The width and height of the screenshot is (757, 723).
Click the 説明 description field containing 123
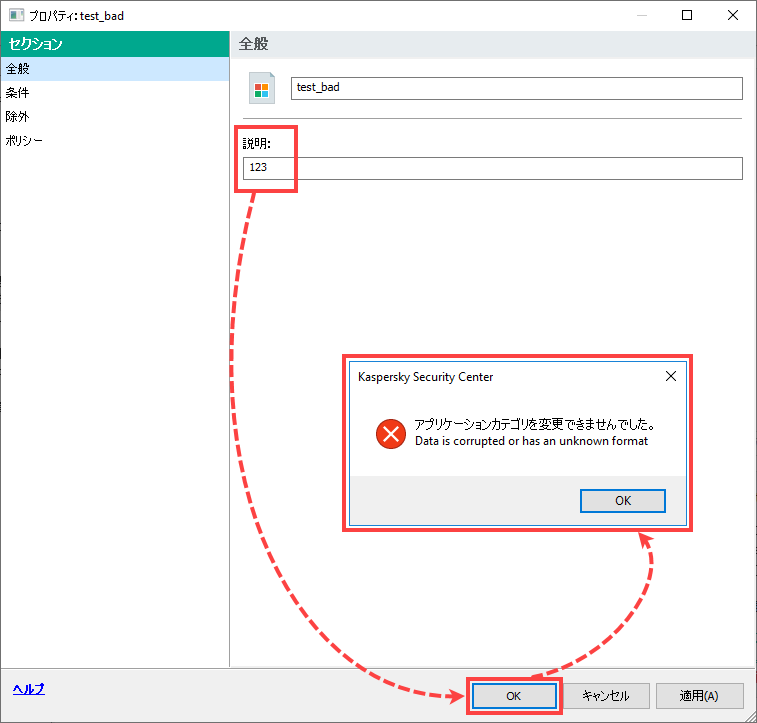[x=492, y=168]
